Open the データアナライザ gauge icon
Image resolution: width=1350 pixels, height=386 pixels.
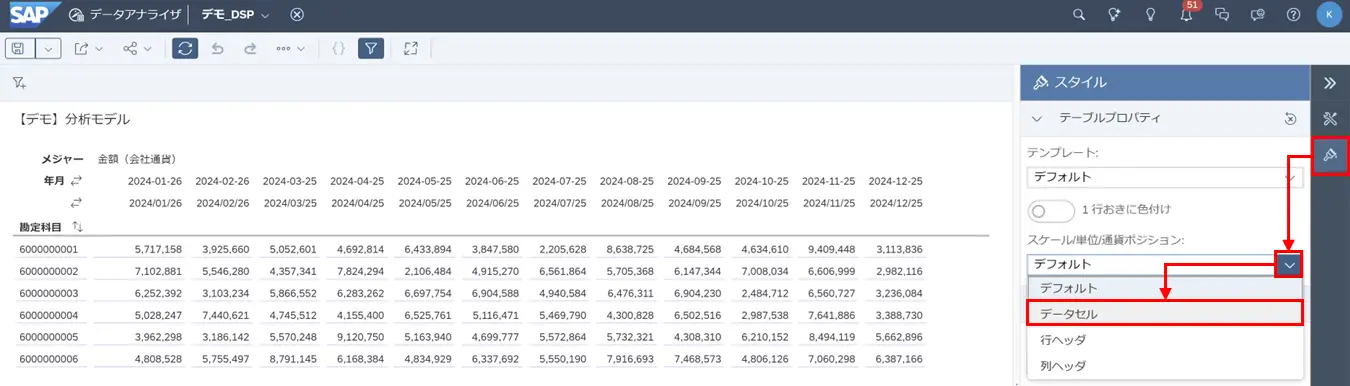76,15
